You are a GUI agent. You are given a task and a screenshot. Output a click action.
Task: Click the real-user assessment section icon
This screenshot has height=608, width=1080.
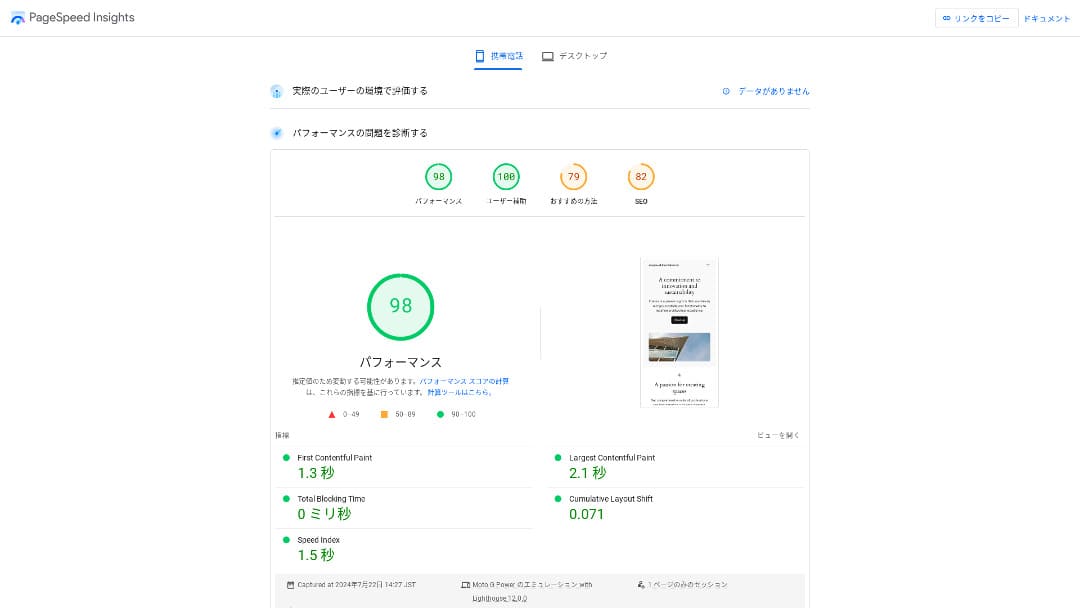click(x=277, y=91)
